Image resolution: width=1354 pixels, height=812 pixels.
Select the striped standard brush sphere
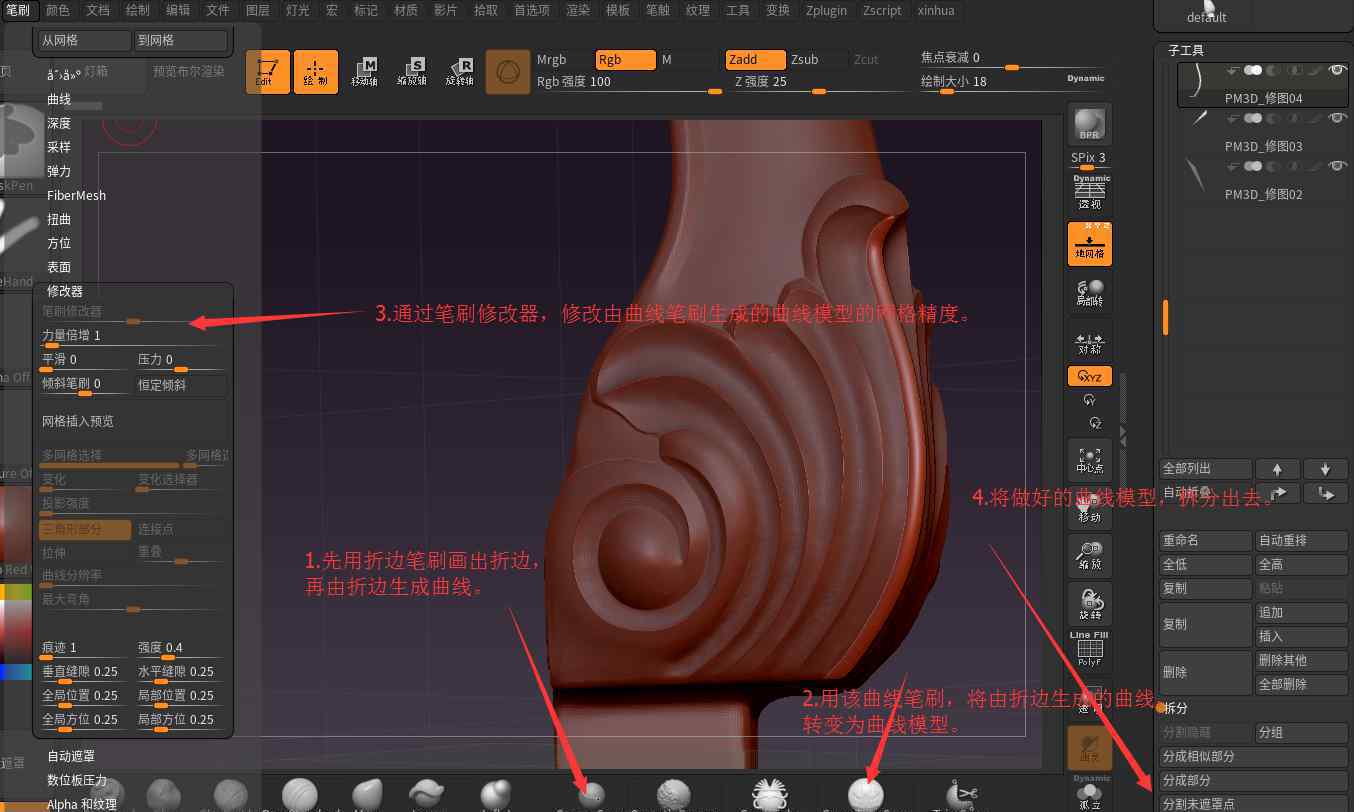point(300,795)
